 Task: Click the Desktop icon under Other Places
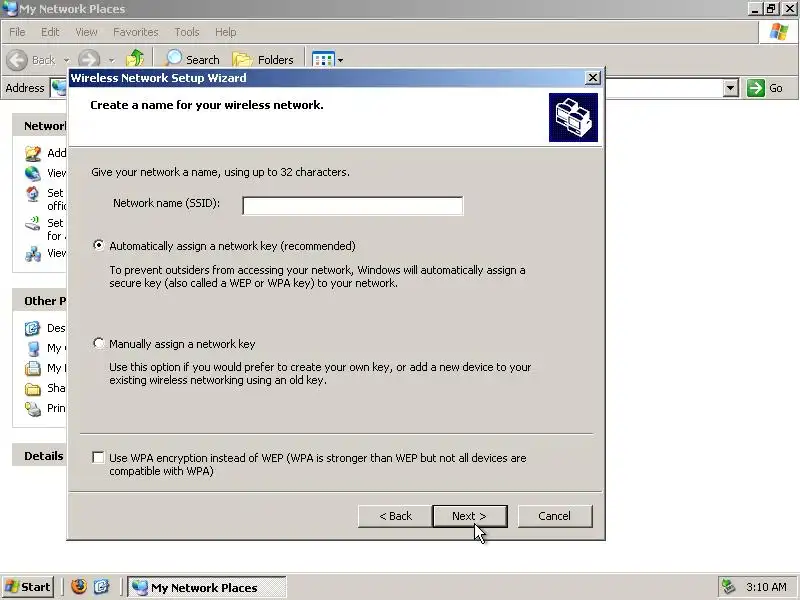pos(33,328)
